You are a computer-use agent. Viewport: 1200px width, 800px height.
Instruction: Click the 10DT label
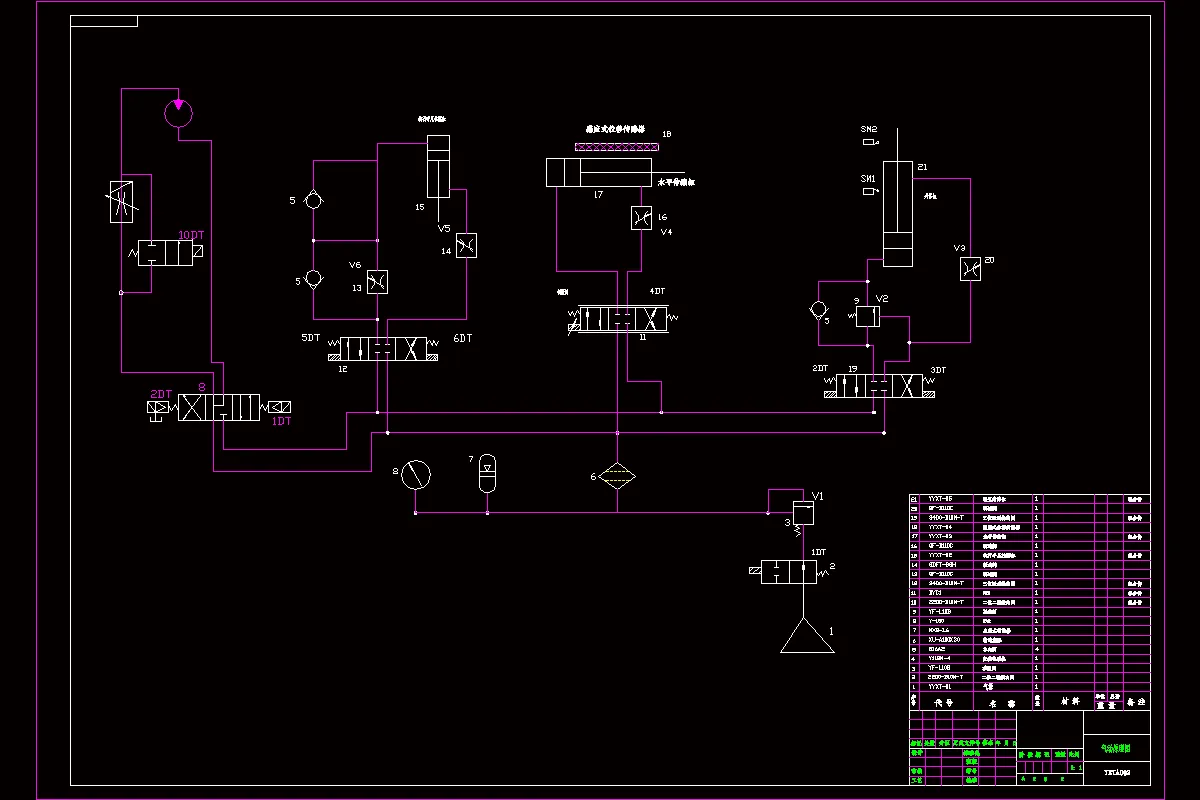click(190, 235)
